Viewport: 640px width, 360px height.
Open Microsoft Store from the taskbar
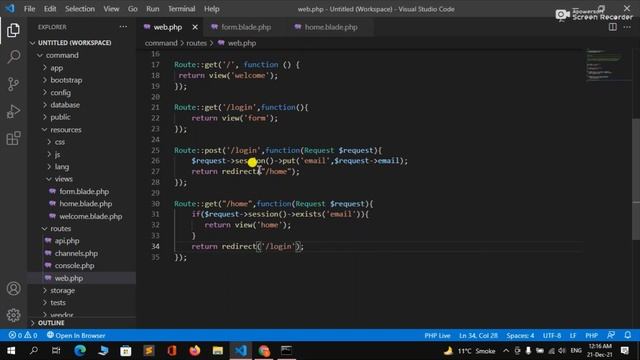126,351
